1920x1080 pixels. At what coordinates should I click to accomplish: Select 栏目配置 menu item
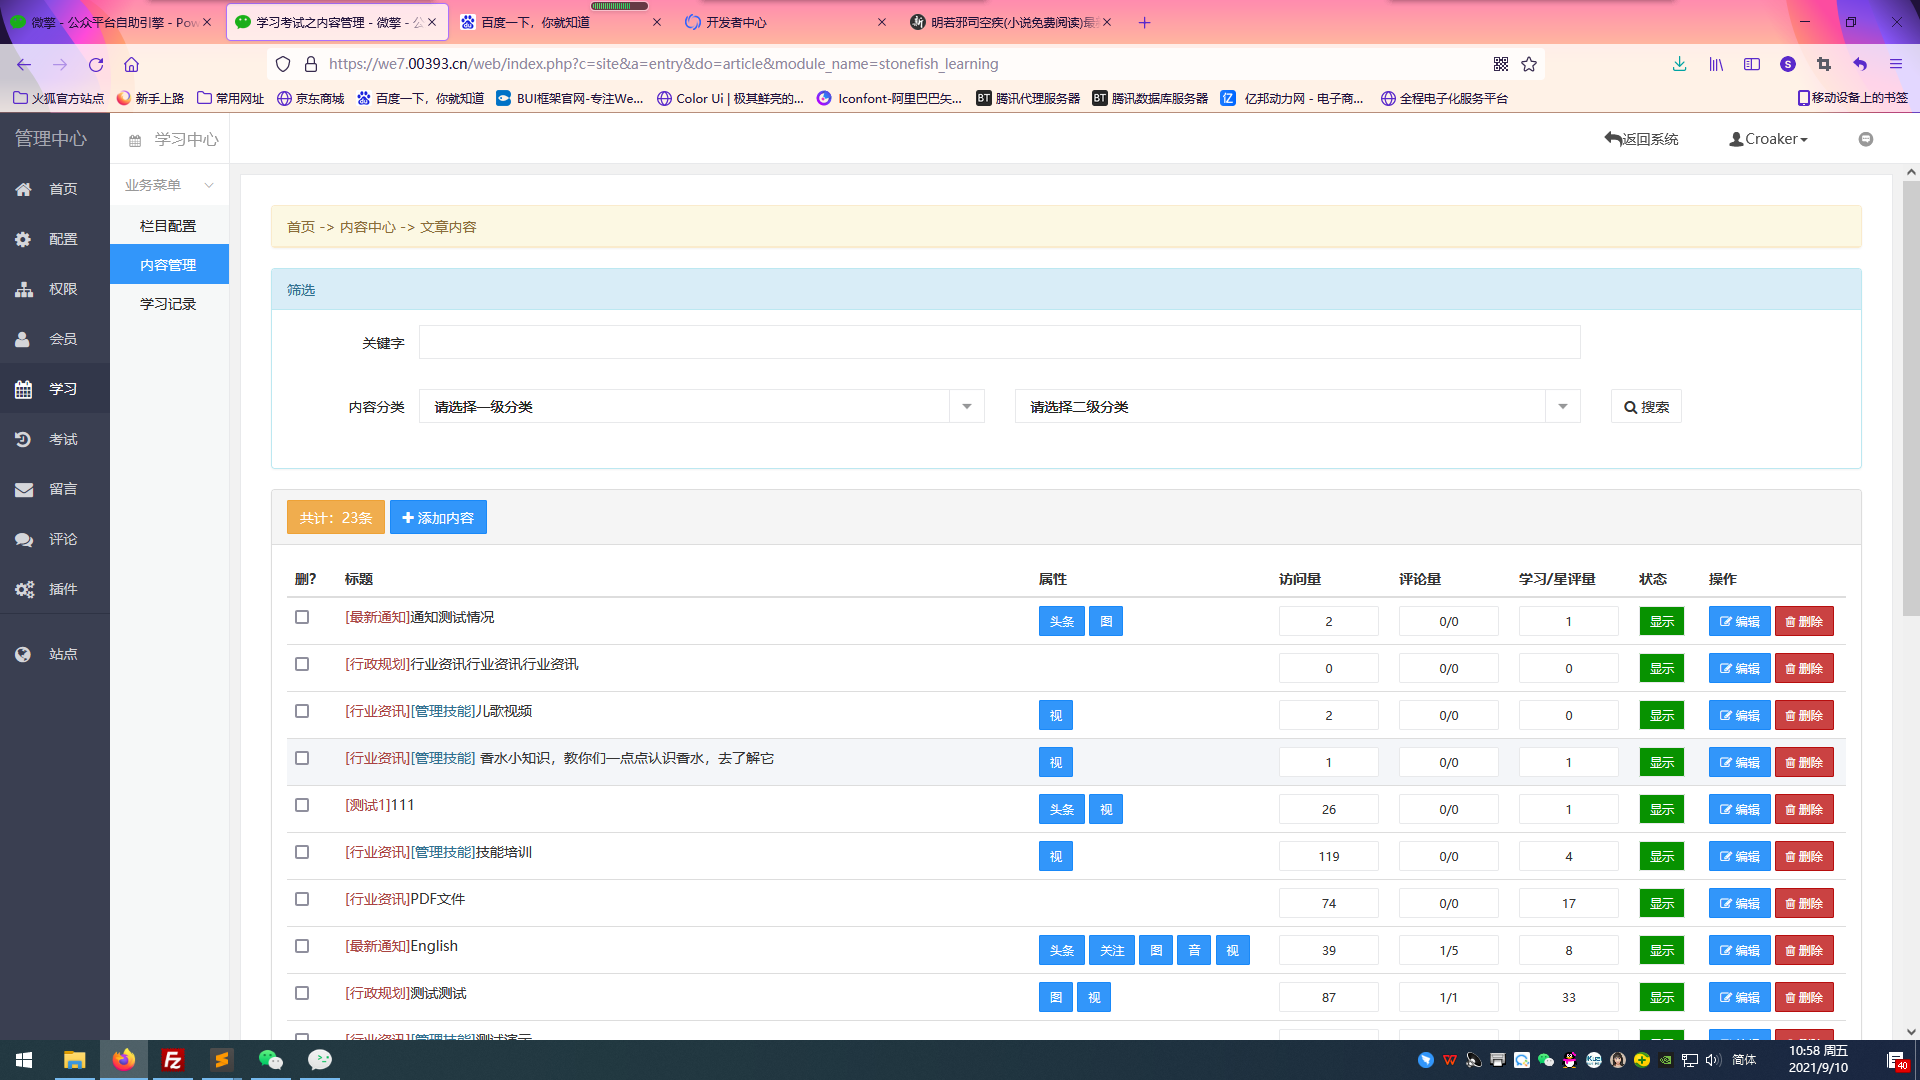[168, 226]
